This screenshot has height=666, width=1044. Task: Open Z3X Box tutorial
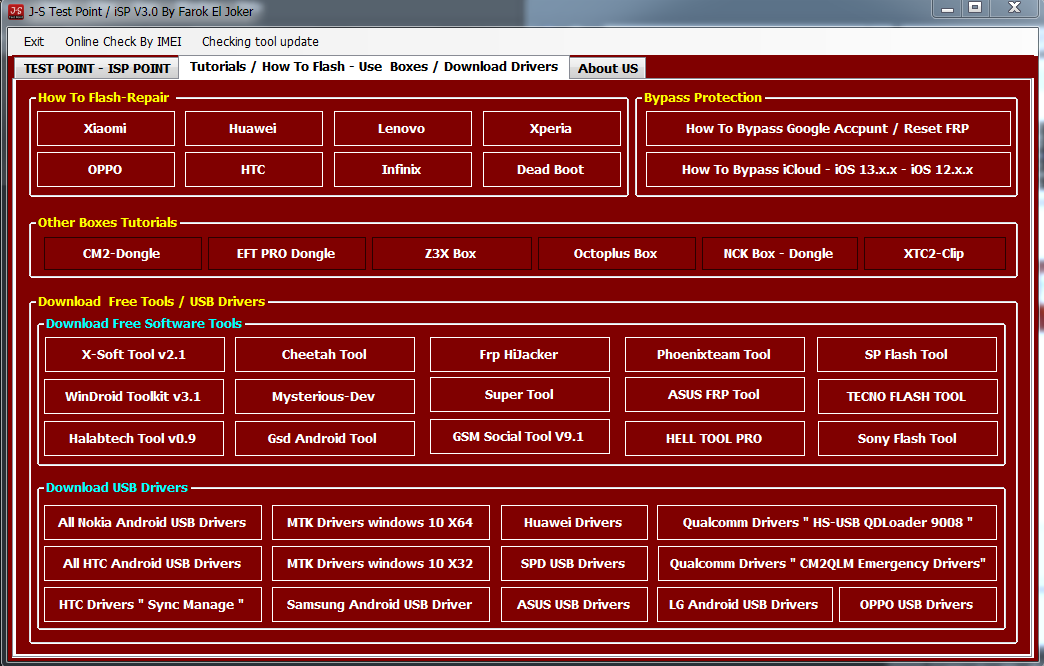pyautogui.click(x=451, y=254)
